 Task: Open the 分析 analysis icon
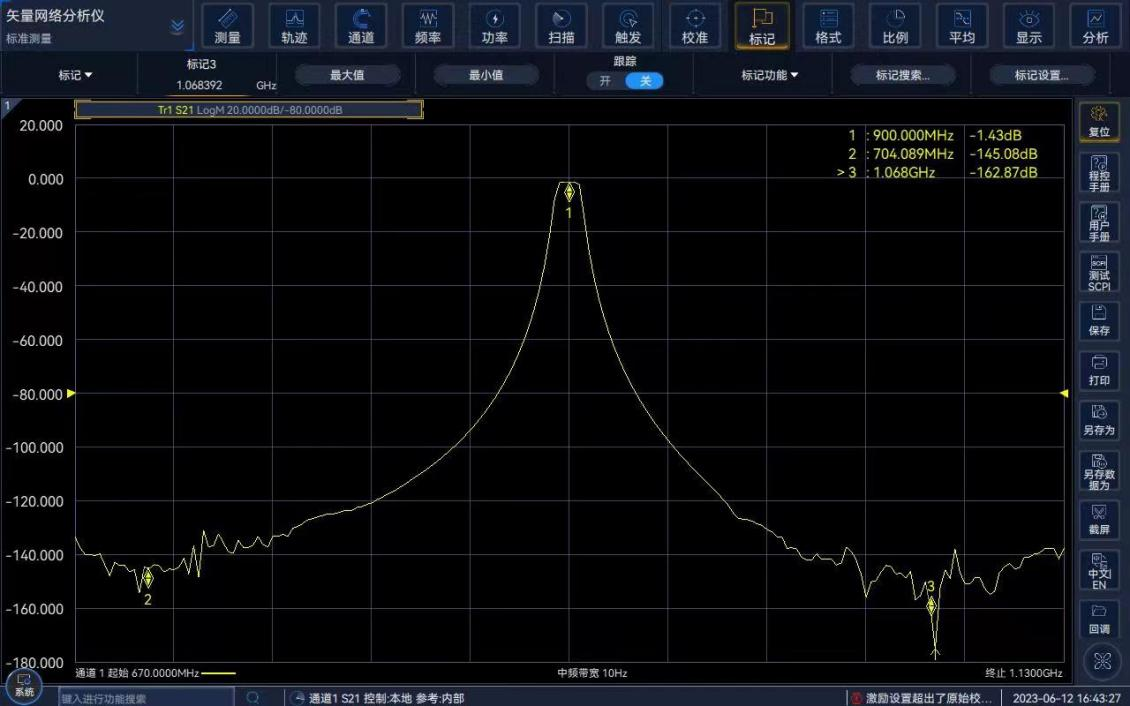pyautogui.click(x=1095, y=26)
